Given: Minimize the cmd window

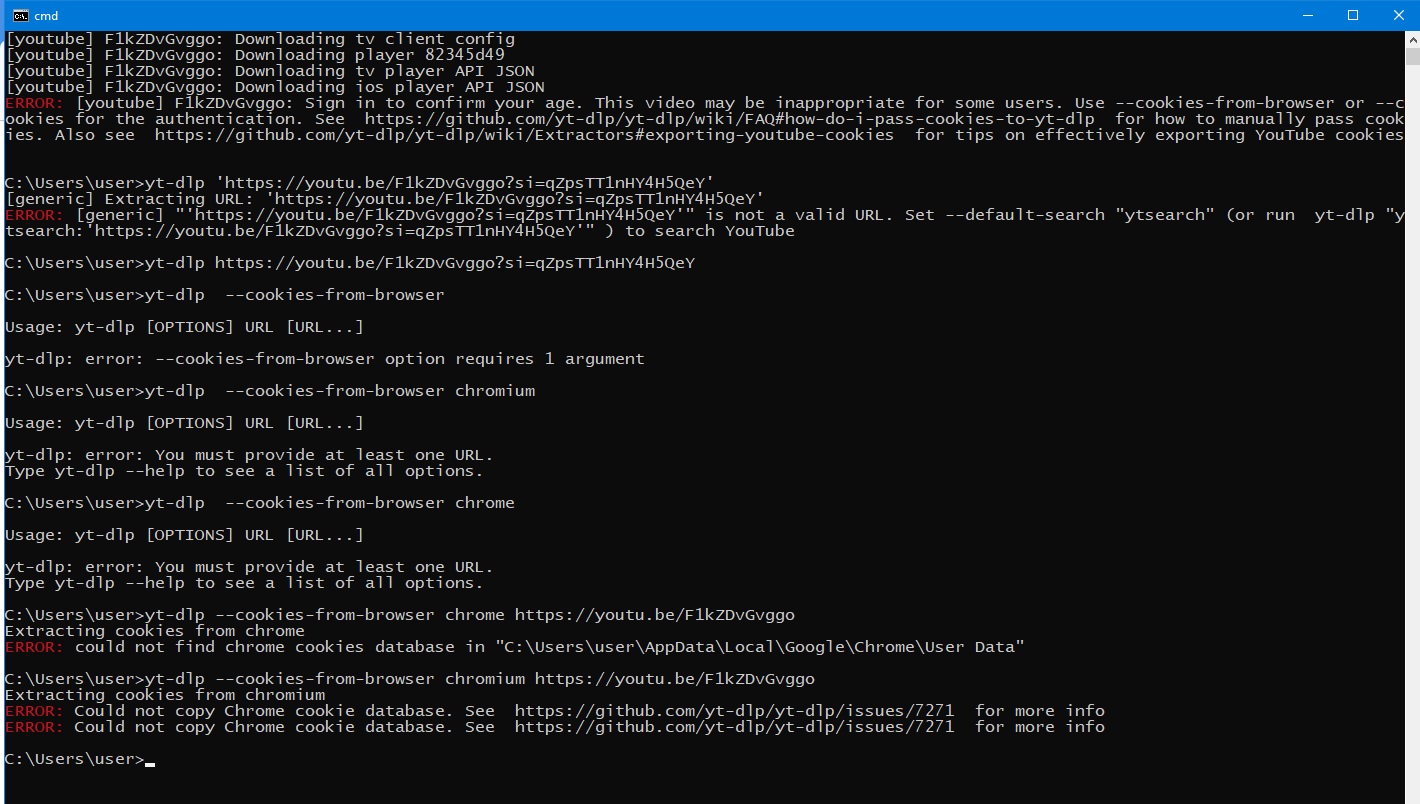Looking at the screenshot, I should coord(1307,15).
